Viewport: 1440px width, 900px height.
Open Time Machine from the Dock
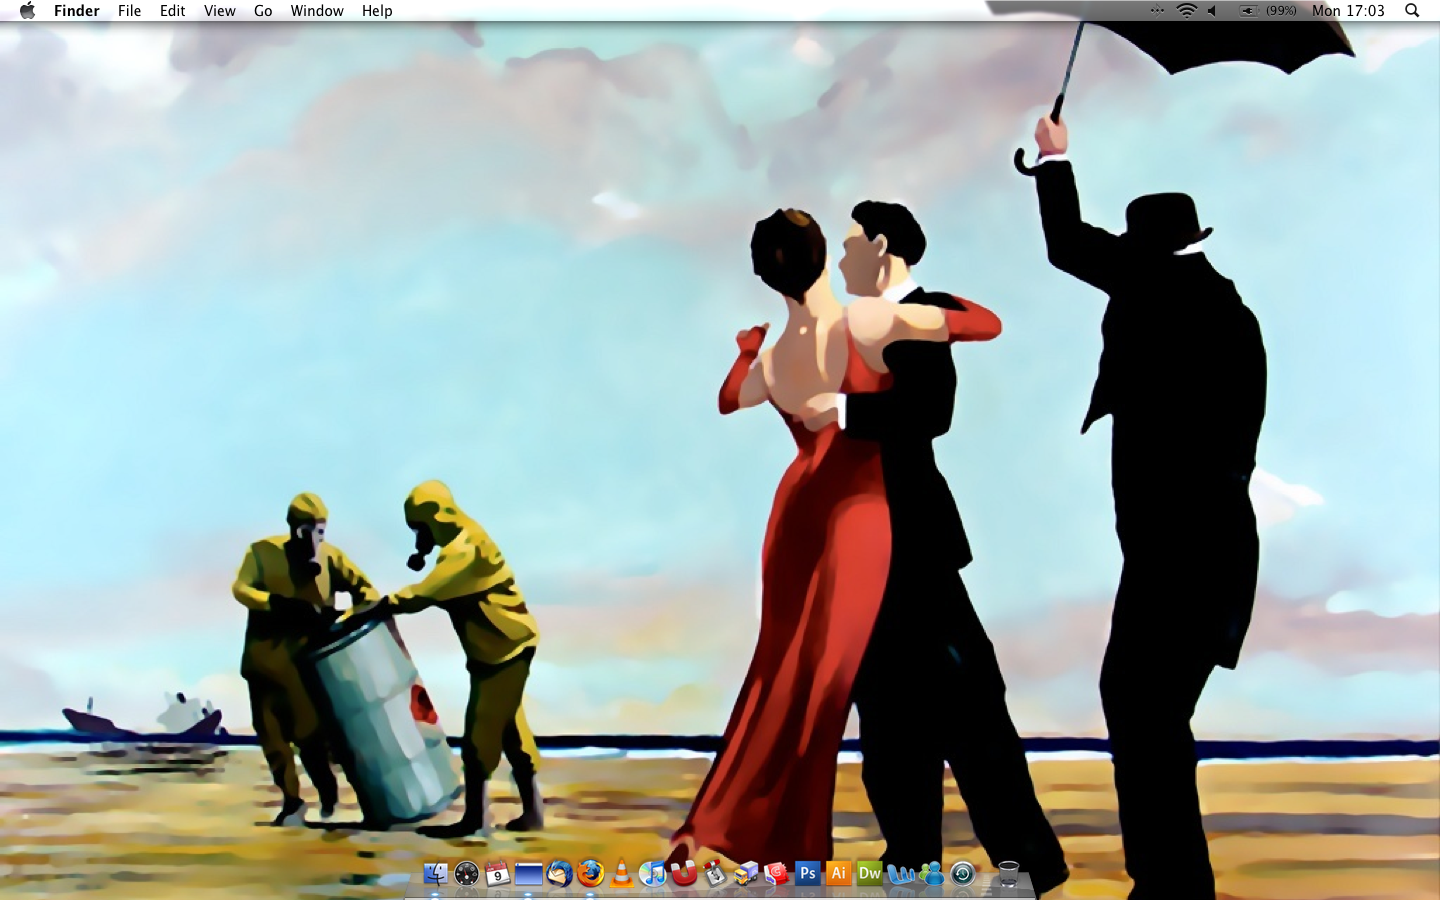click(x=963, y=874)
